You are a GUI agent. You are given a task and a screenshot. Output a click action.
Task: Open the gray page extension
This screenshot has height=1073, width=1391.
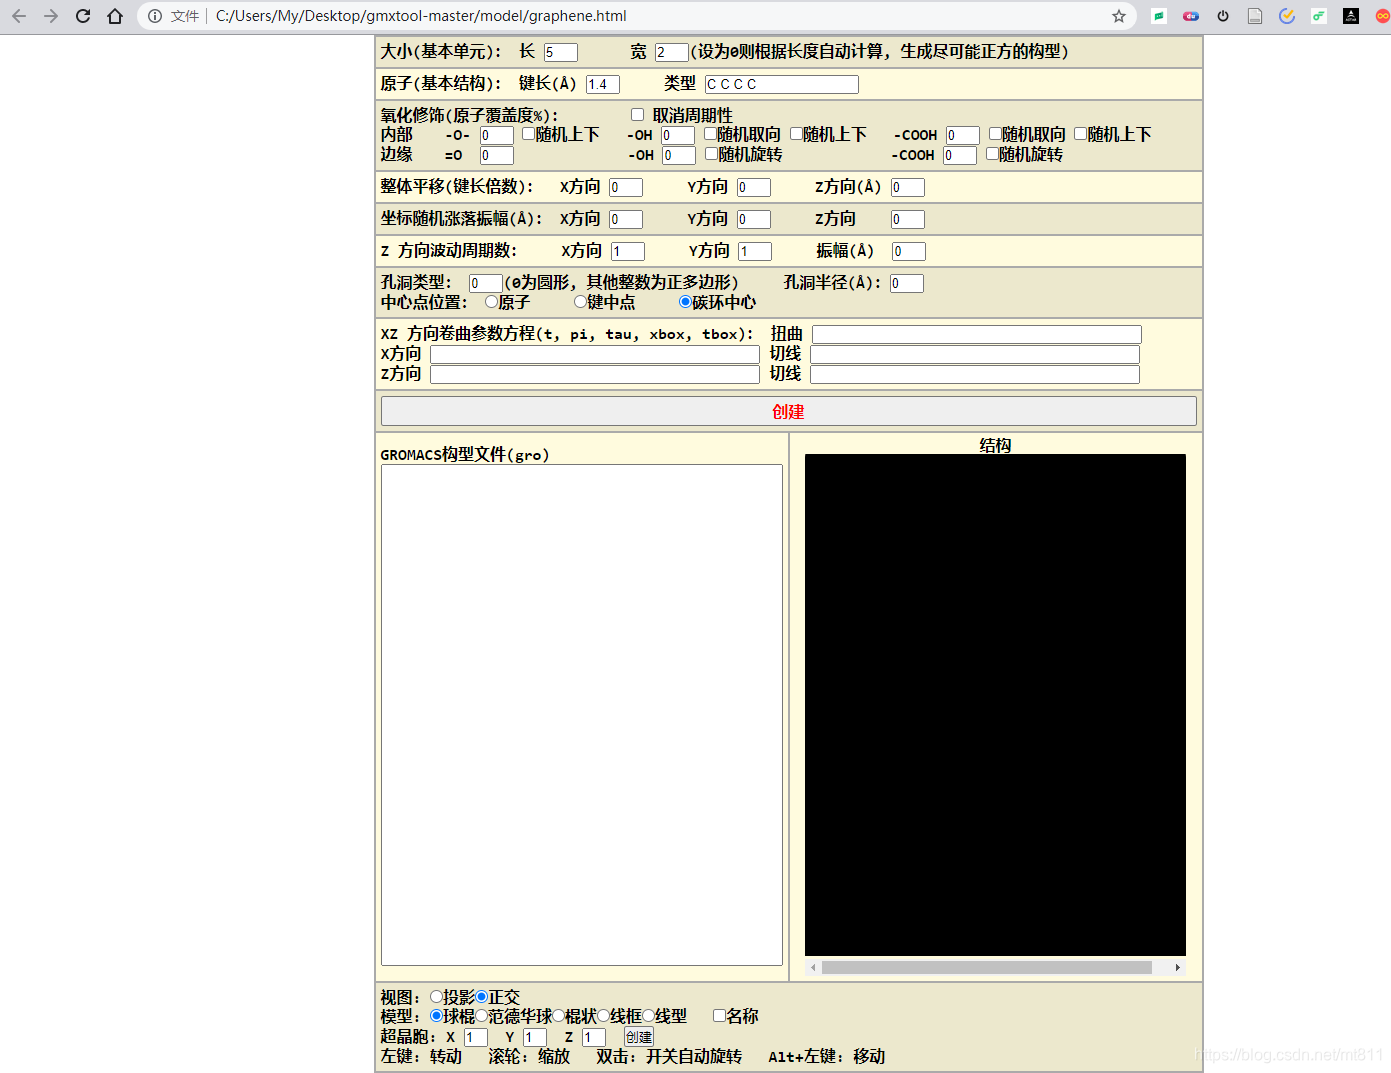[x=1255, y=16]
